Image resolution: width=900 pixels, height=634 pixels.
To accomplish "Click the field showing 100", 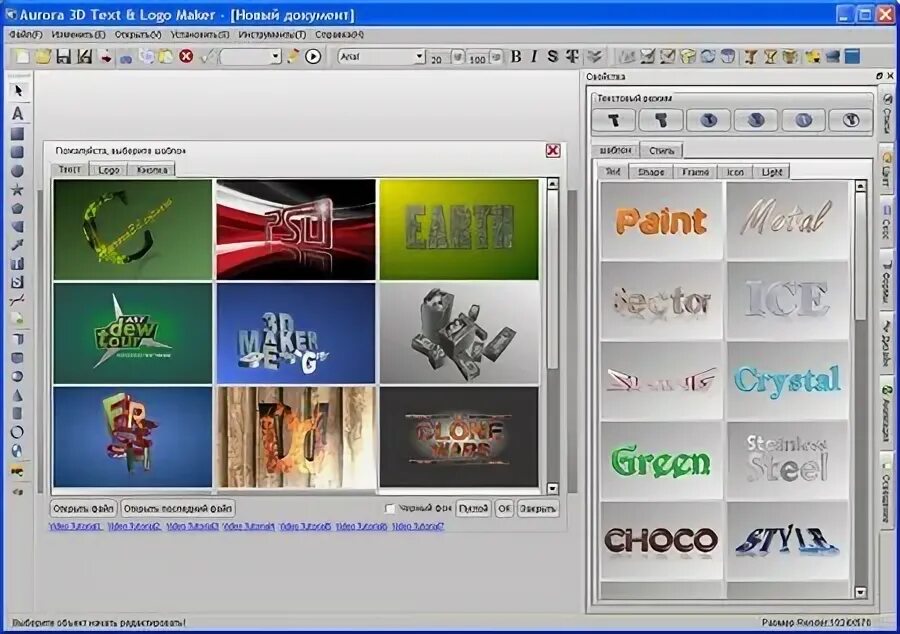I will 479,58.
